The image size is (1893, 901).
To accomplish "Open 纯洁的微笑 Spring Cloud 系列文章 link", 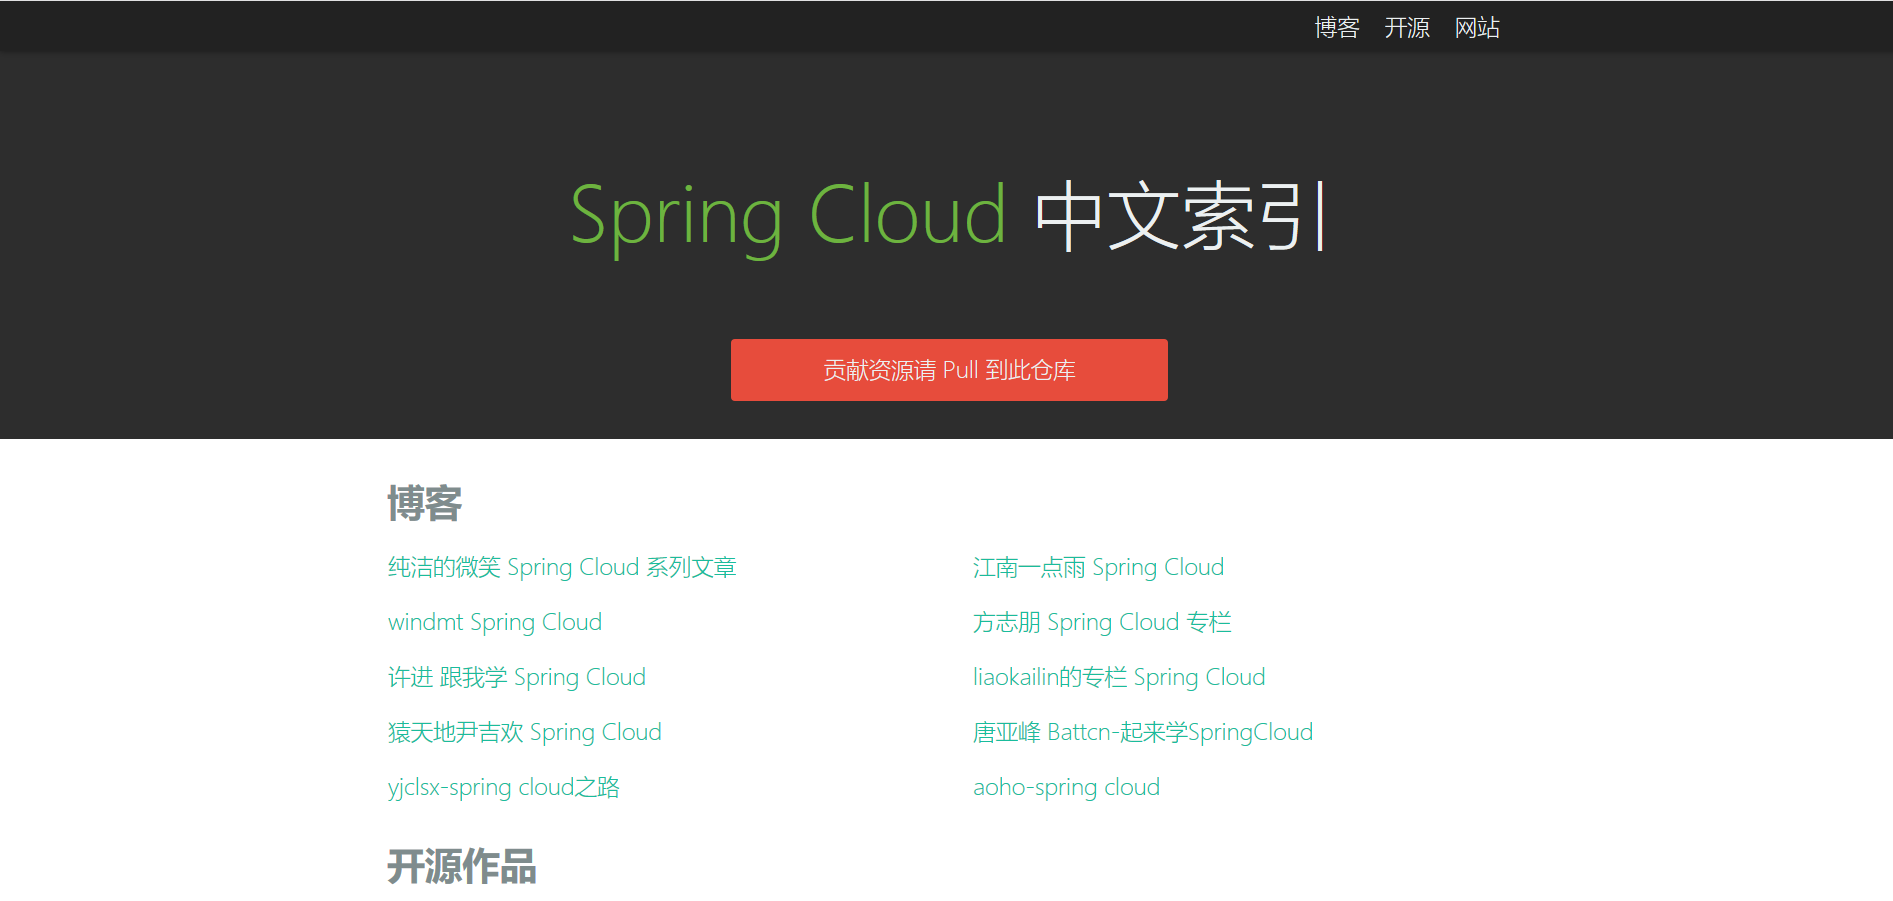I will 562,568.
